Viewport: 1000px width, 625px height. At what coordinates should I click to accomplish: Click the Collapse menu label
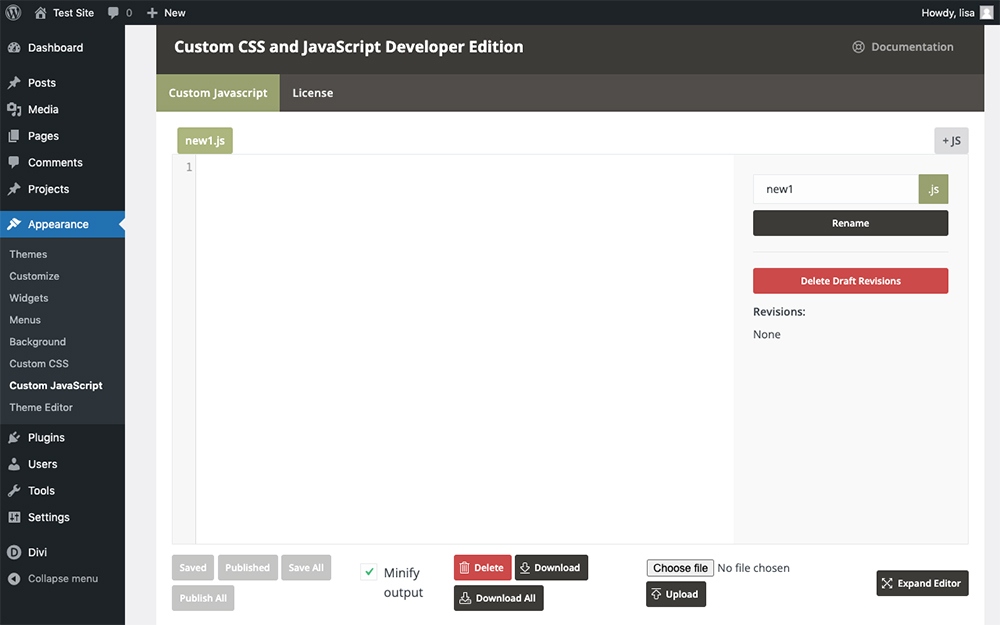click(62, 578)
